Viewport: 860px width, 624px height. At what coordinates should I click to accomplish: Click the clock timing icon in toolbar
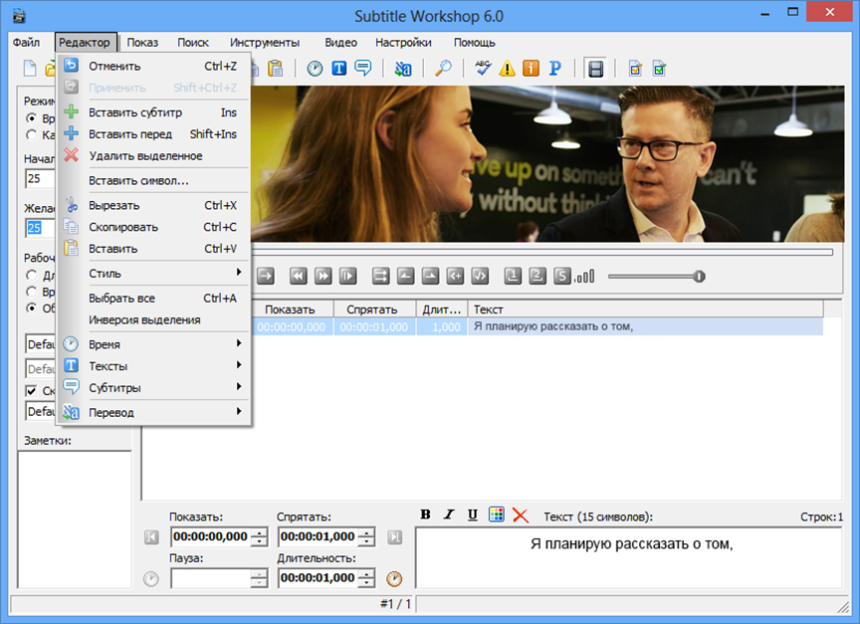[315, 69]
